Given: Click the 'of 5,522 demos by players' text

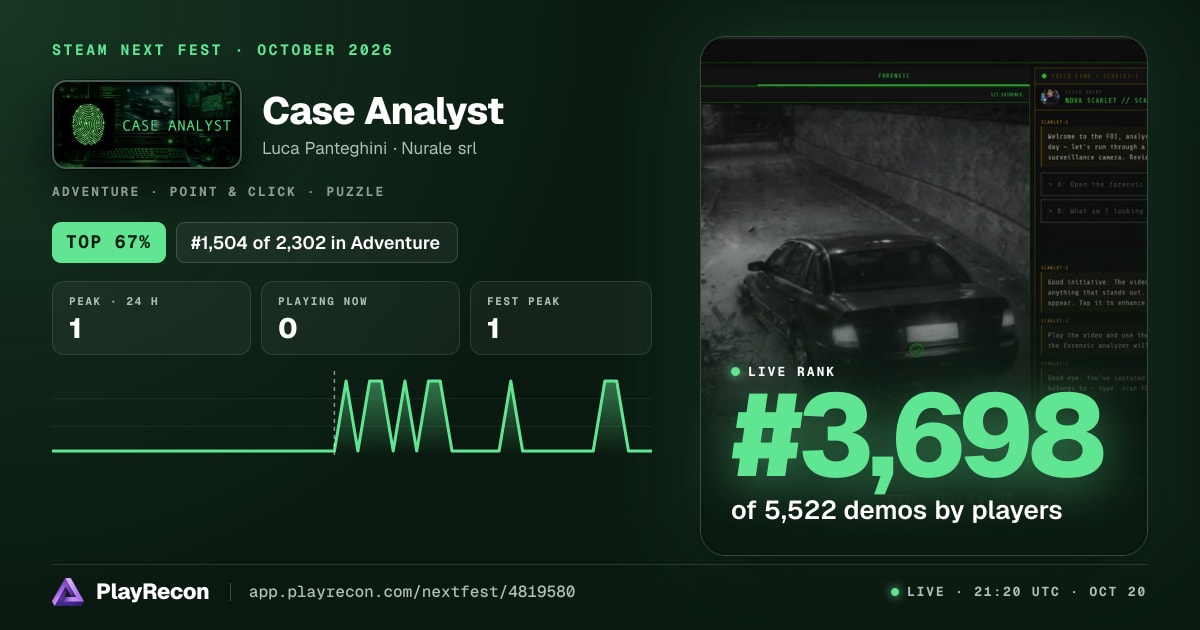Looking at the screenshot, I should 896,510.
